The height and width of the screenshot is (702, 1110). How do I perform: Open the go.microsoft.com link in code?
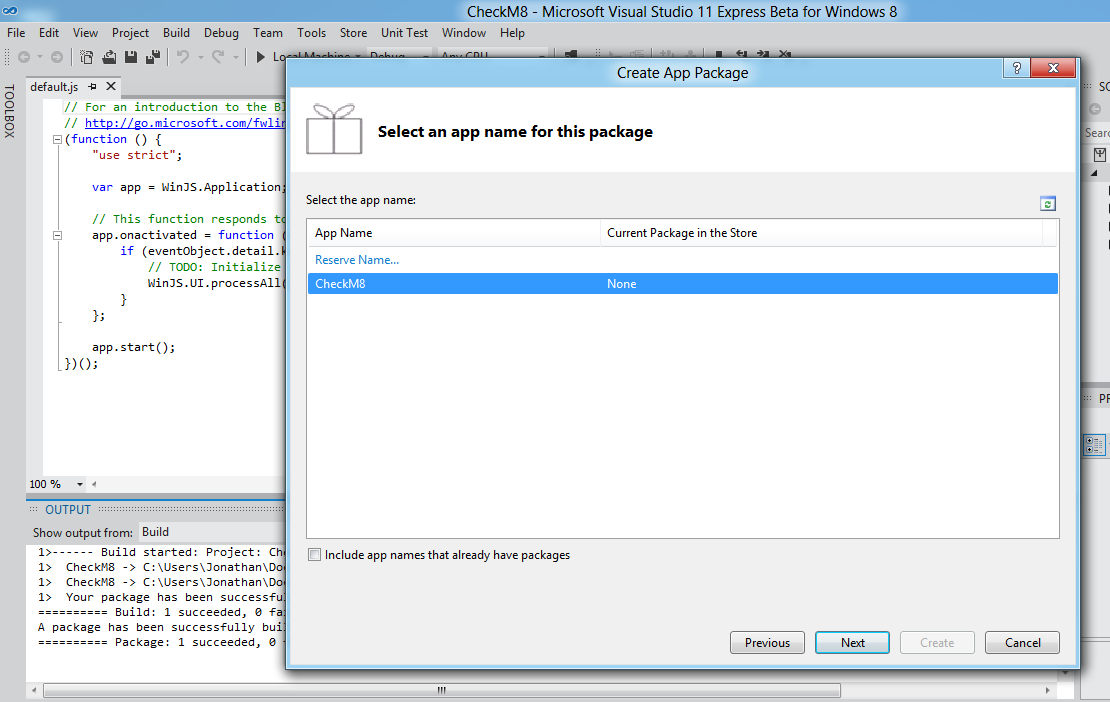[x=185, y=123]
